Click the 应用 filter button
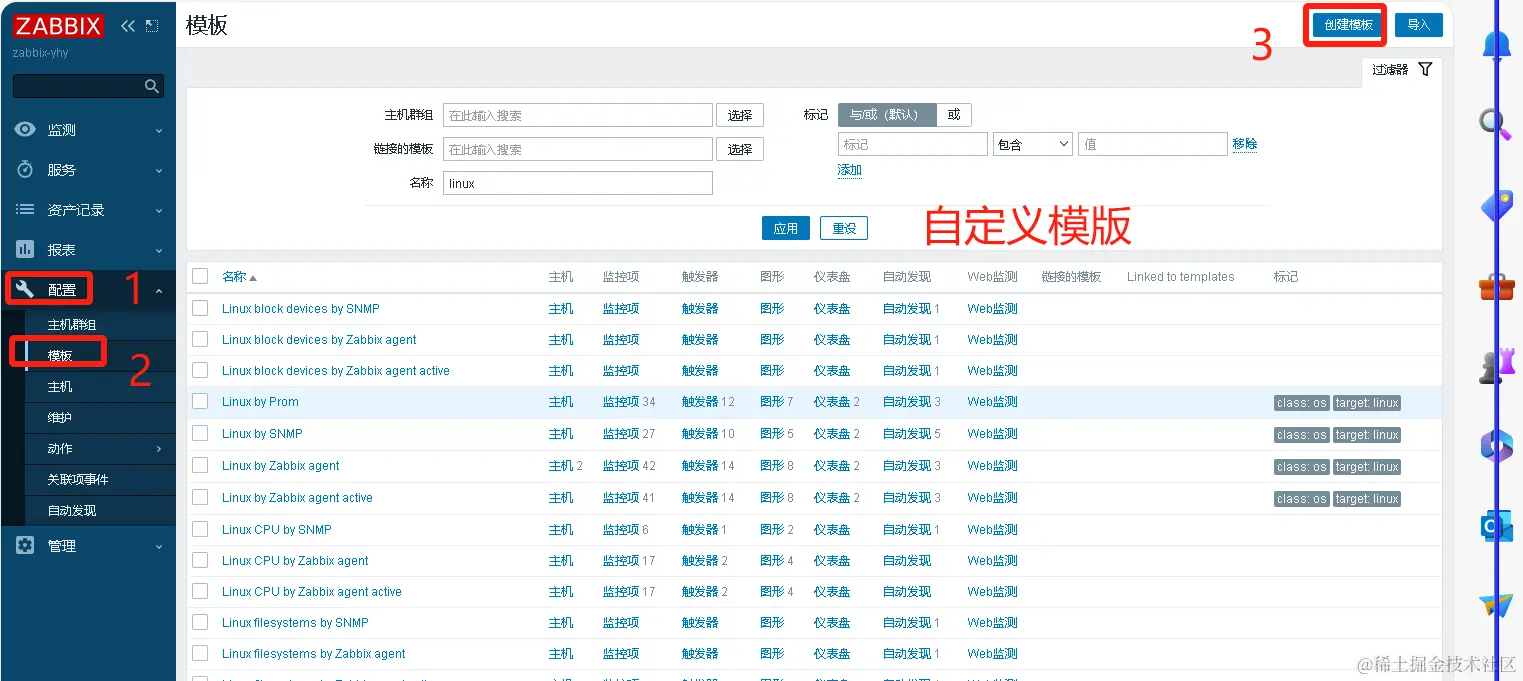1523x681 pixels. (786, 228)
